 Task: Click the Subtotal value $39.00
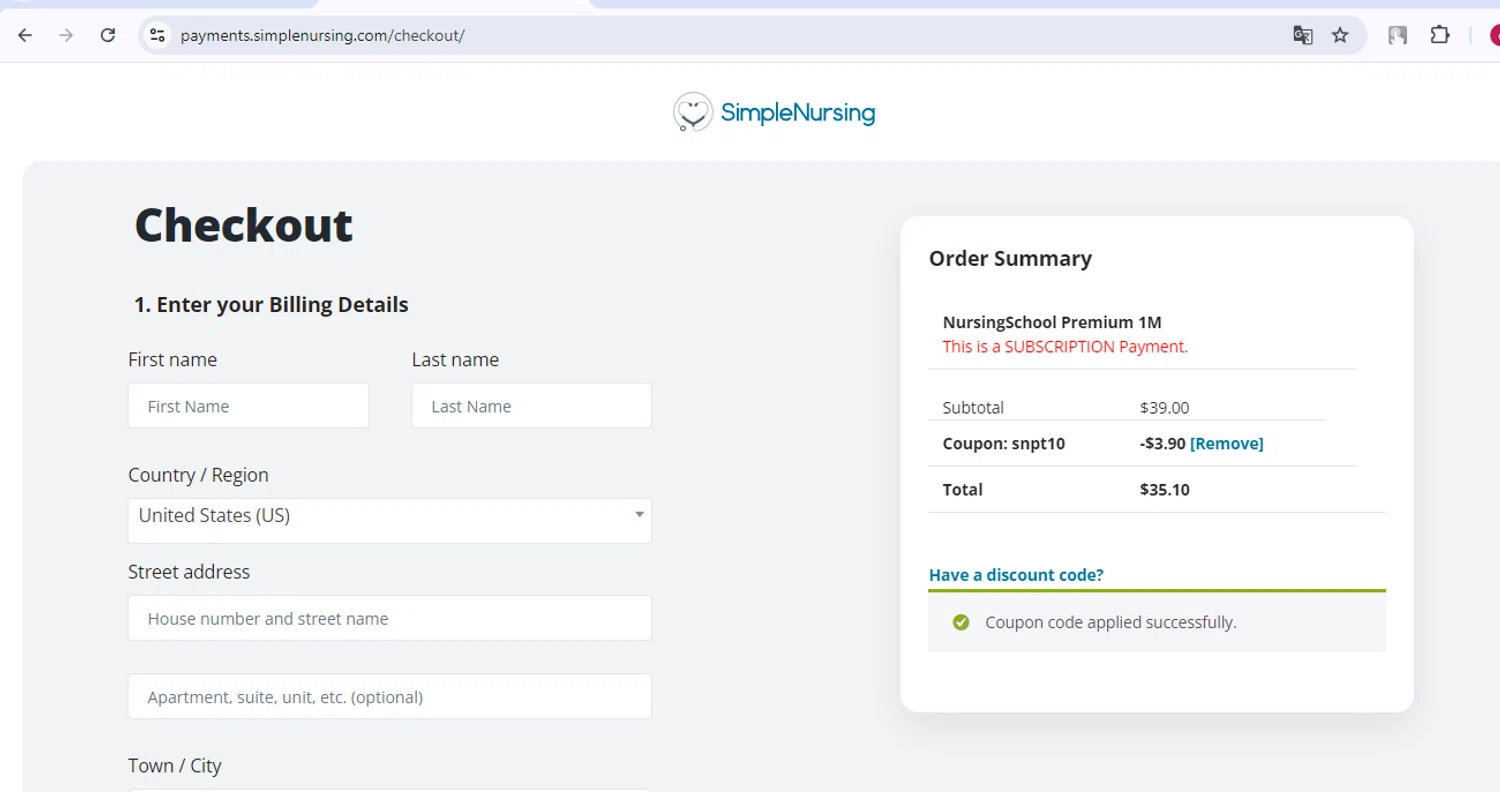click(x=1164, y=408)
